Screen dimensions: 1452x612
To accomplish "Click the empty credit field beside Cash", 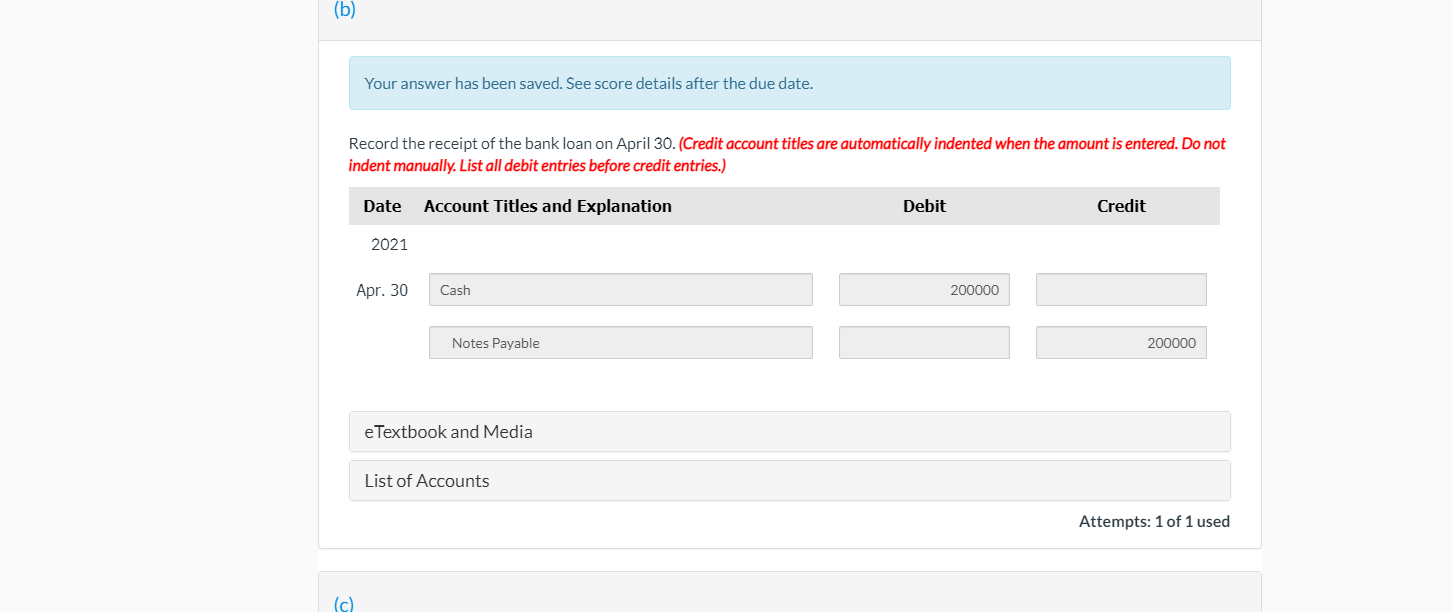I will tap(1120, 289).
